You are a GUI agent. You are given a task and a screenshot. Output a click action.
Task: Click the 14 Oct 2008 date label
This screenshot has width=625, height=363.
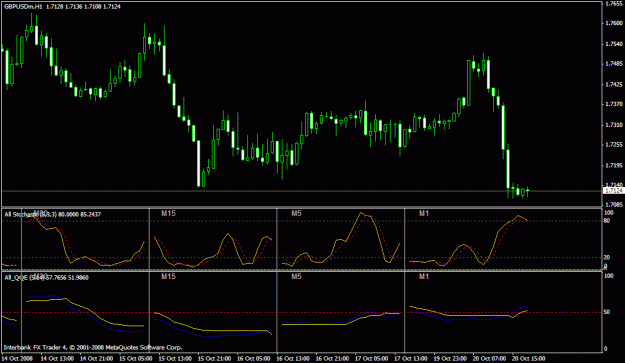17,358
